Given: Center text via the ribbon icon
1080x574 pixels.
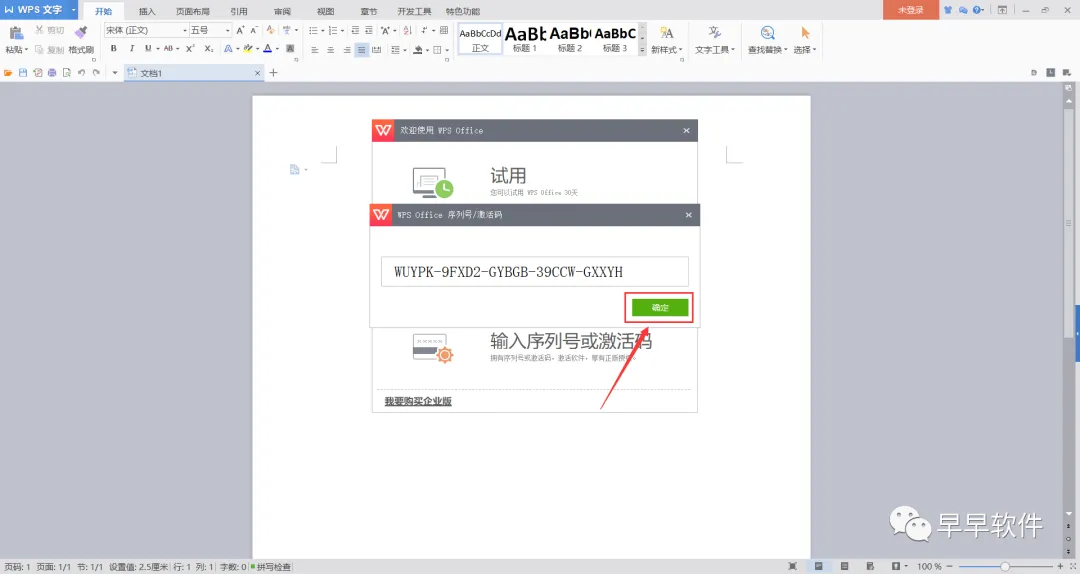Looking at the screenshot, I should pyautogui.click(x=330, y=50).
